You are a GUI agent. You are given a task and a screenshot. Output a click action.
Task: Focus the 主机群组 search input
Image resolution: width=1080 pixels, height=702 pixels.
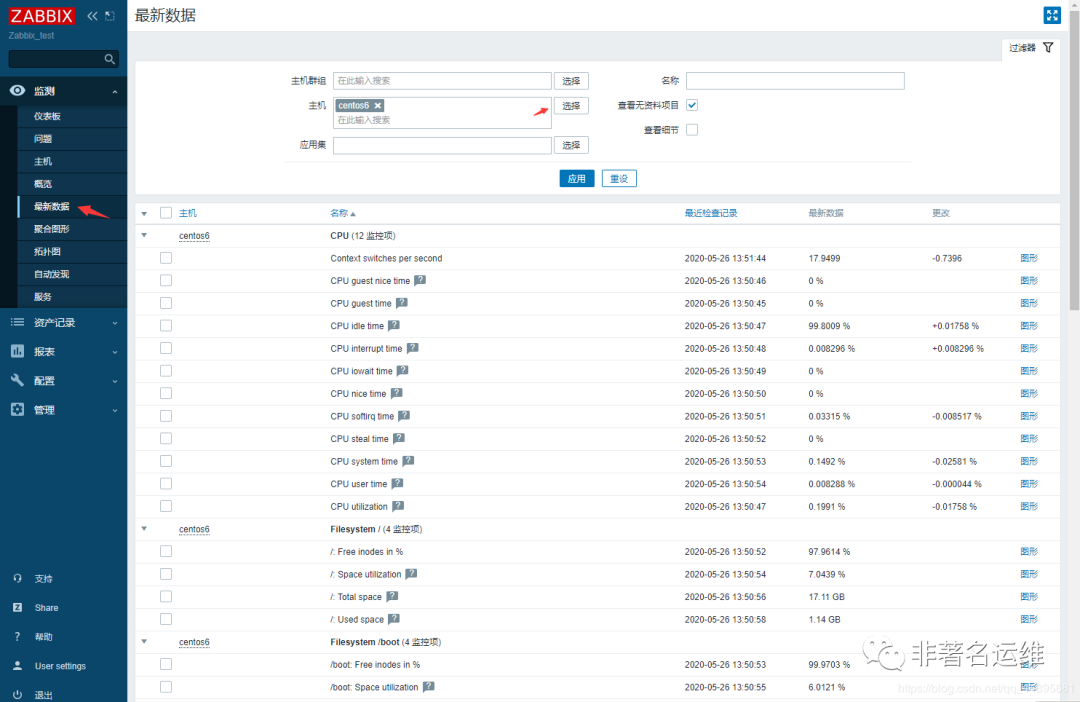[442, 81]
